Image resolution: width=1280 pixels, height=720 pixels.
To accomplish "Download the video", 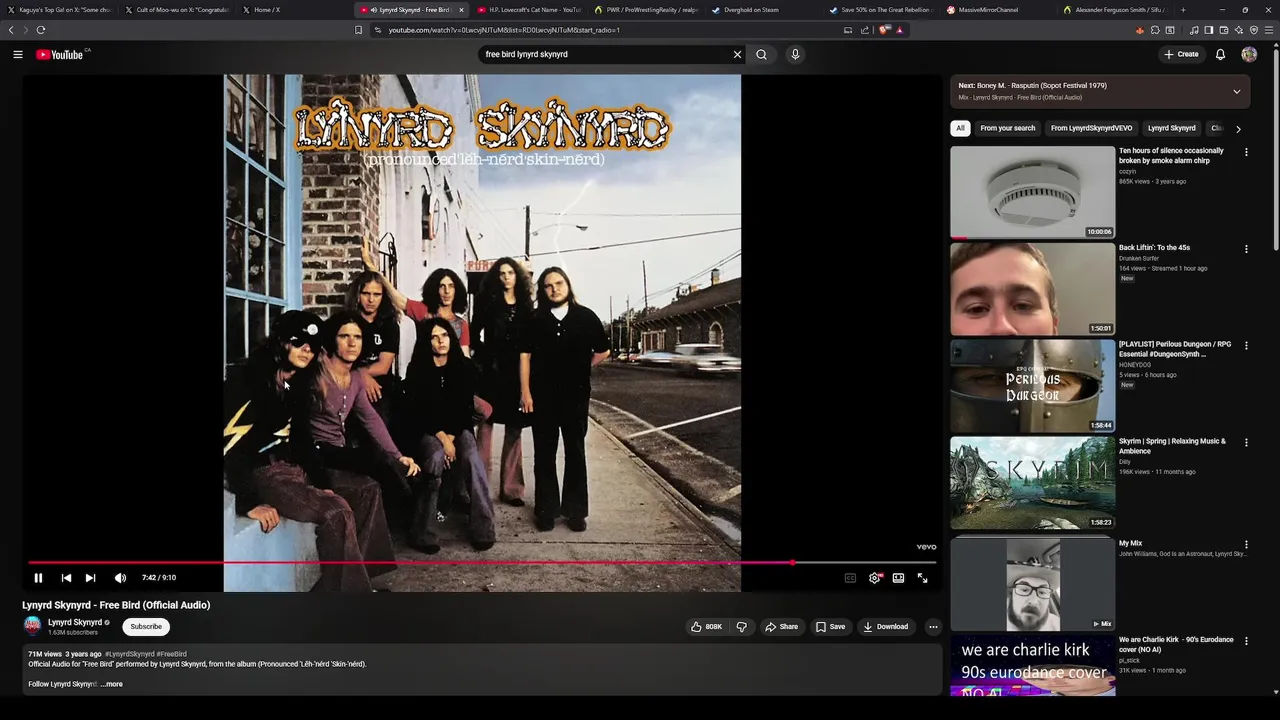I will tap(886, 627).
